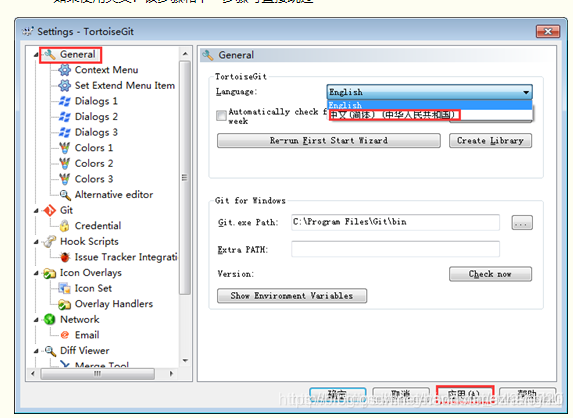Screen dimensions: 573x418
Task: Open the Language dropdown arrow
Action: pos(526,92)
